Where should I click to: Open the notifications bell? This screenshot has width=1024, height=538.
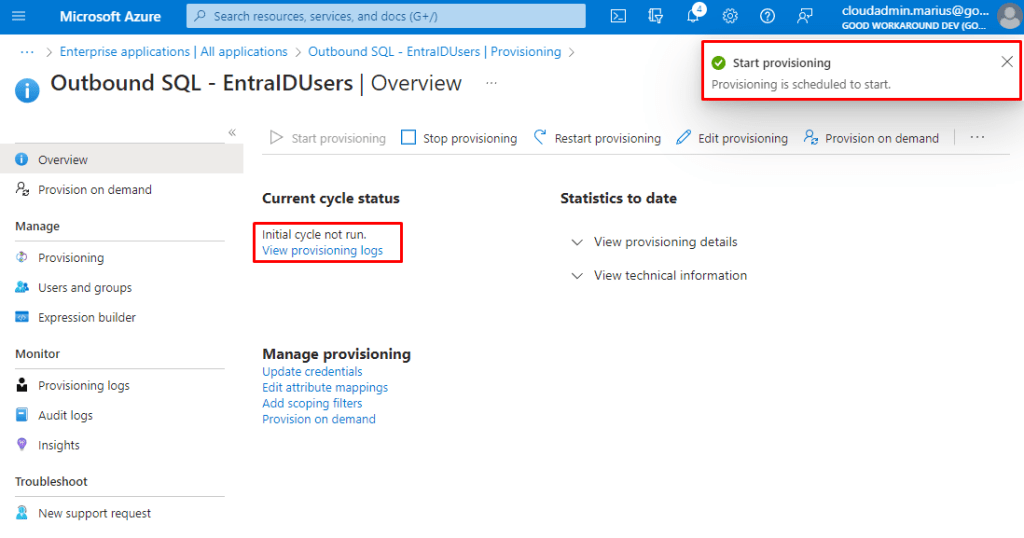pos(693,16)
